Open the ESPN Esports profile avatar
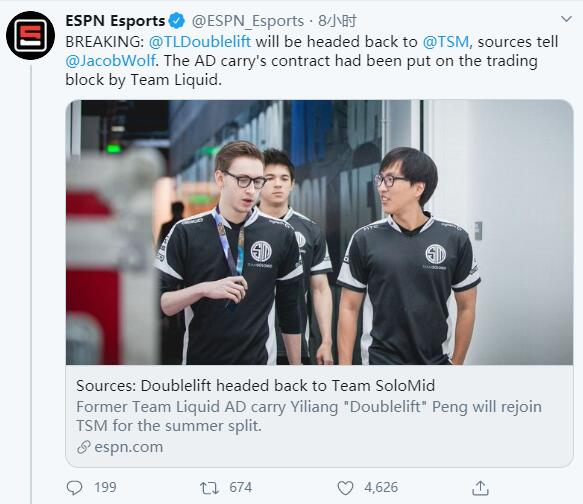Screen dimensions: 583x504 [30, 35]
